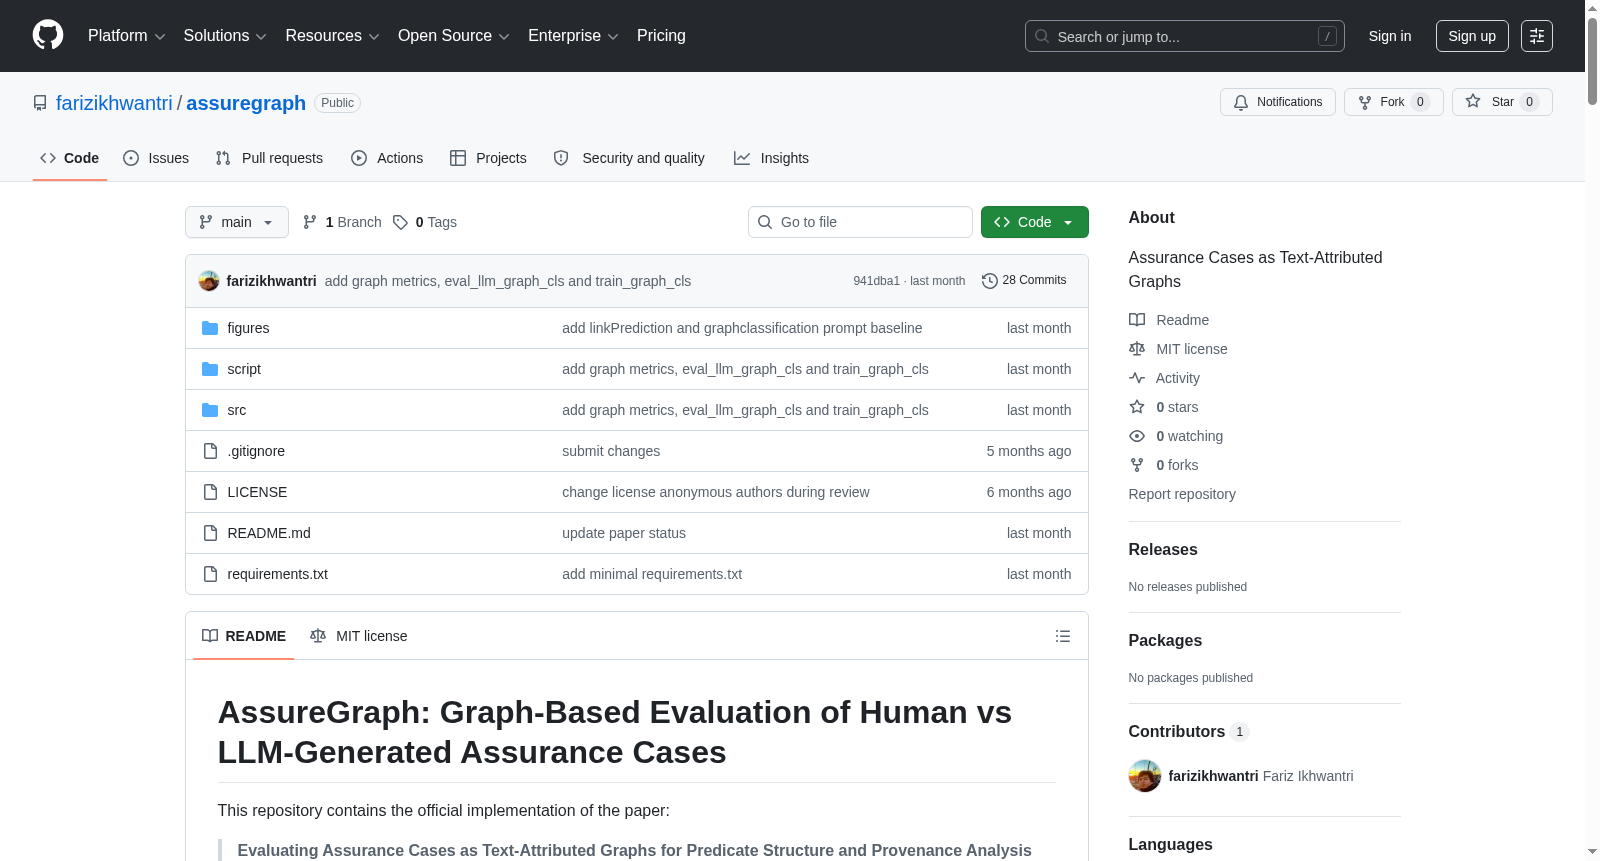The image size is (1600, 861).
Task: Click the LICENSE file icon
Action: [210, 492]
